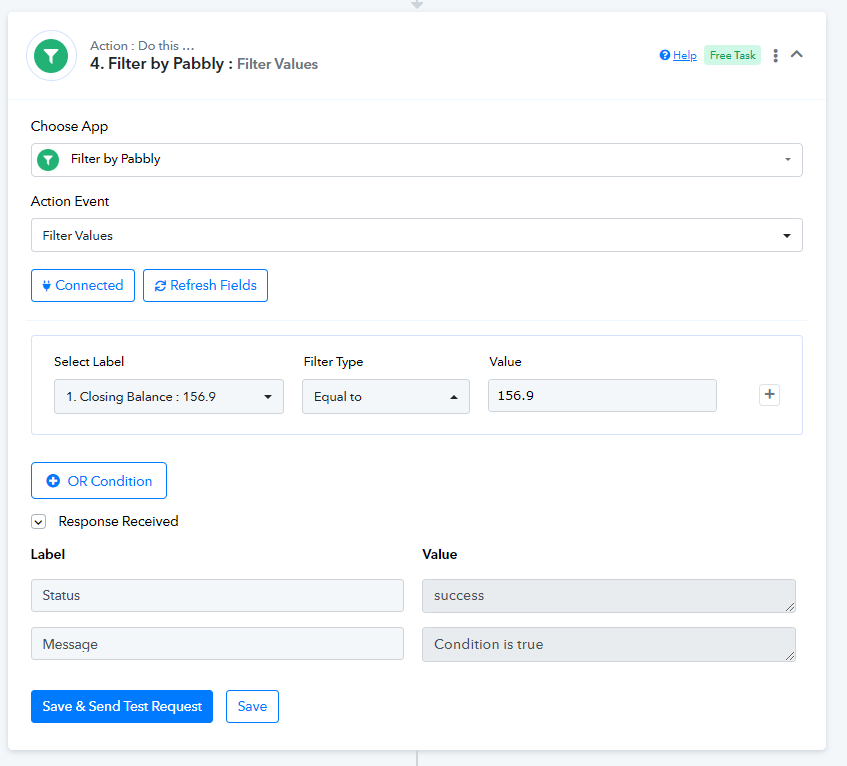Open the Select Label dropdown showing Closing Balance
Viewport: 847px width, 766px height.
169,397
